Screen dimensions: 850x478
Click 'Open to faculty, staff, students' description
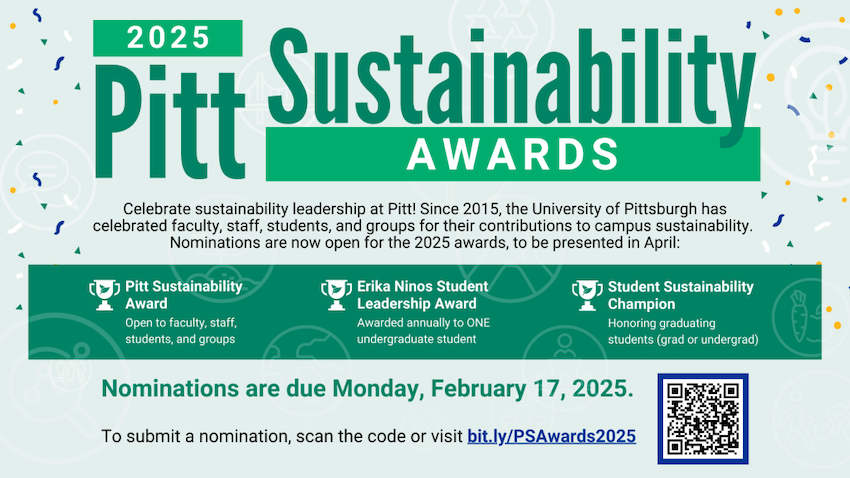180,331
